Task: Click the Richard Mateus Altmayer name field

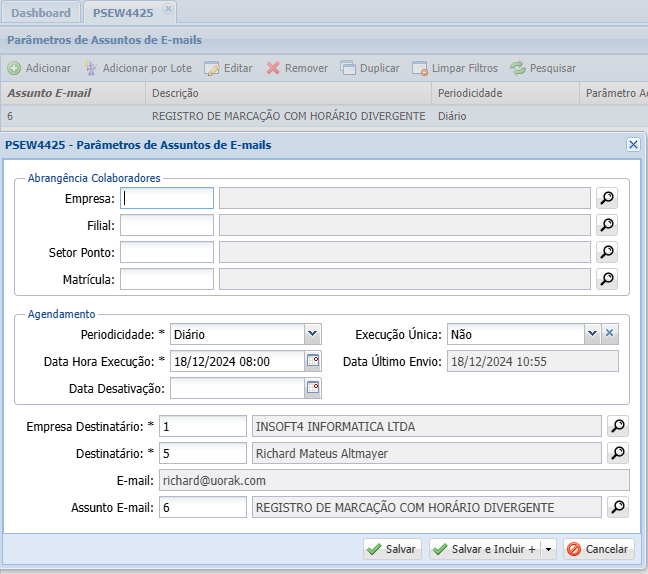Action: point(427,453)
